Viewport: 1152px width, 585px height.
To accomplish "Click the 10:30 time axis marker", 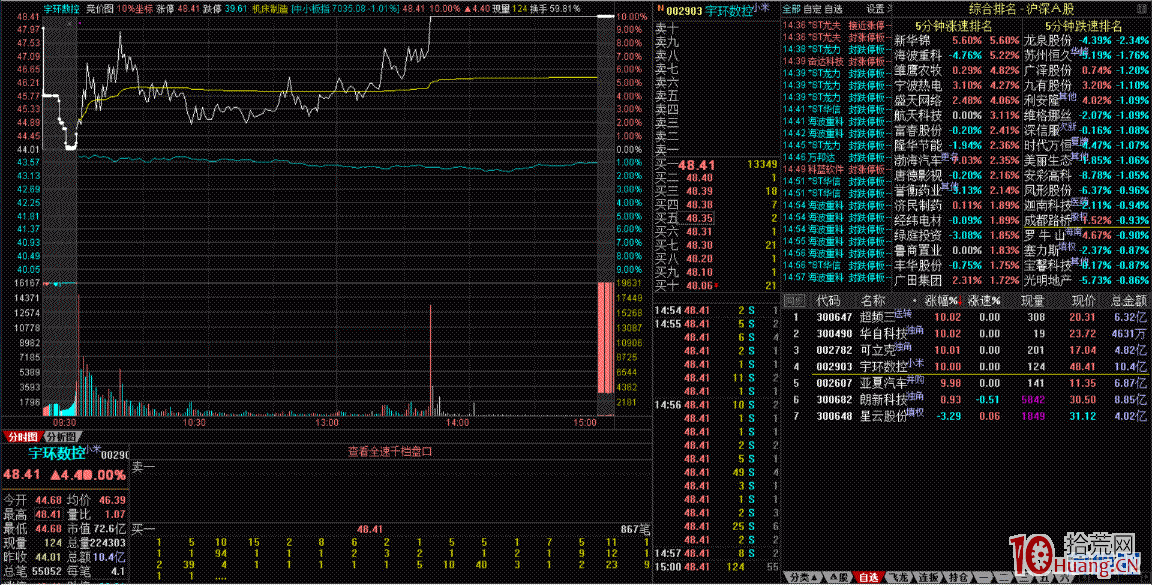I will (x=195, y=423).
